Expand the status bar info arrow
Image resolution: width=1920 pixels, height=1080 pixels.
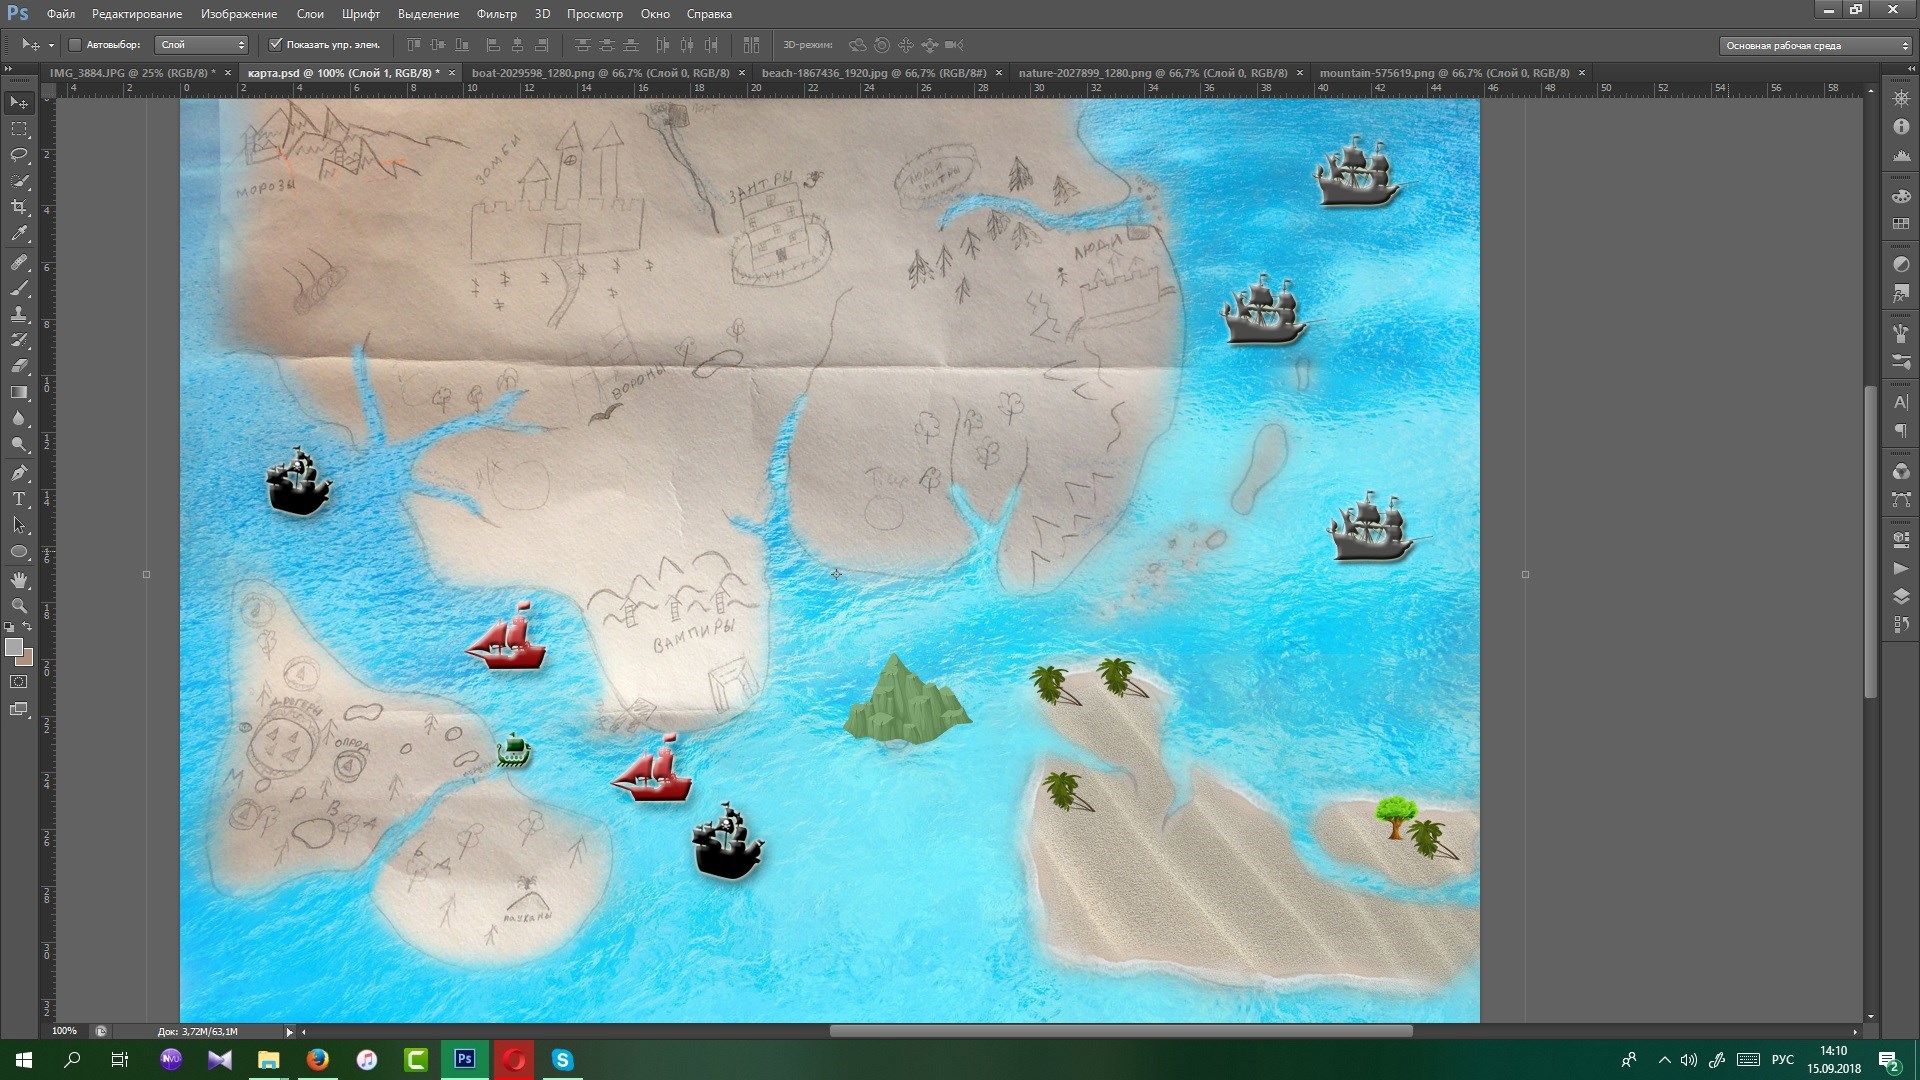tap(290, 1032)
